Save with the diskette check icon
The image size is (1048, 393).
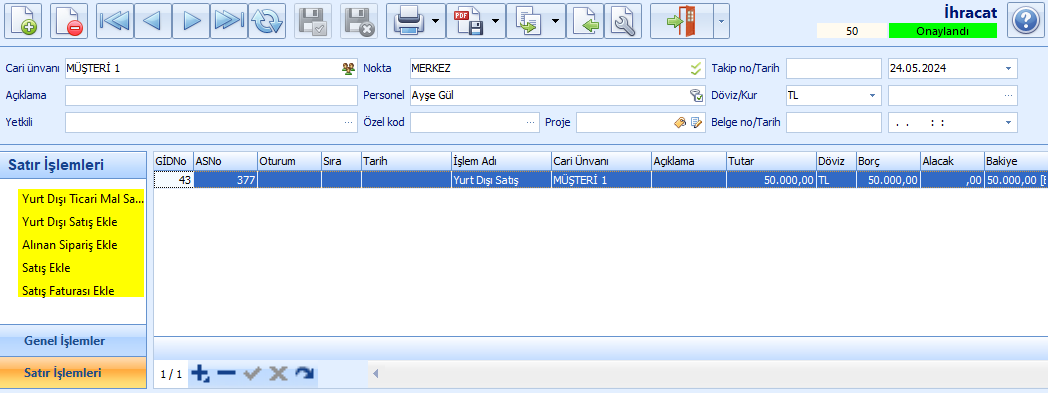pyautogui.click(x=313, y=21)
